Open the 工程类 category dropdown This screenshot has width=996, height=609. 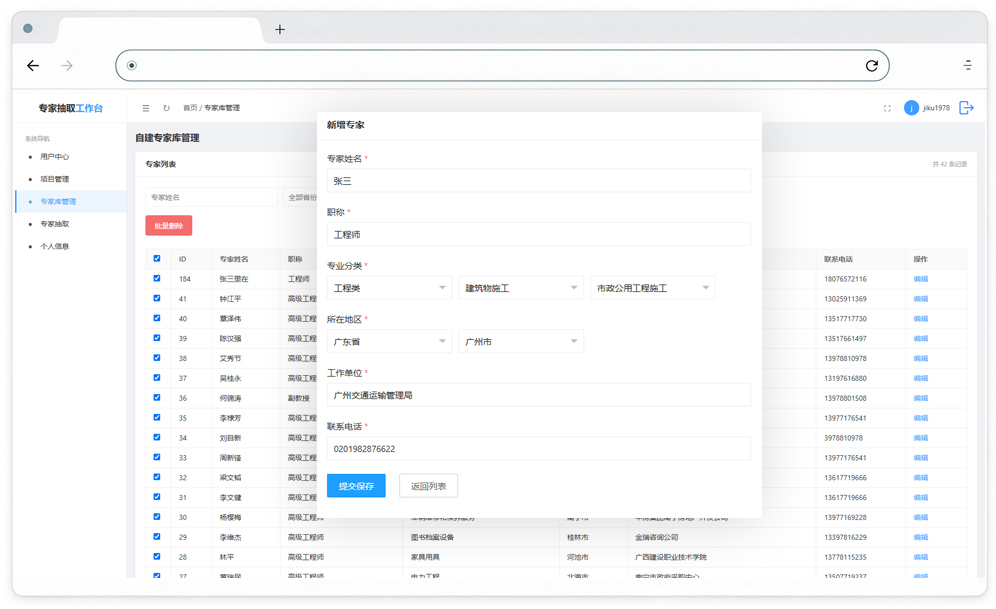click(x=389, y=288)
